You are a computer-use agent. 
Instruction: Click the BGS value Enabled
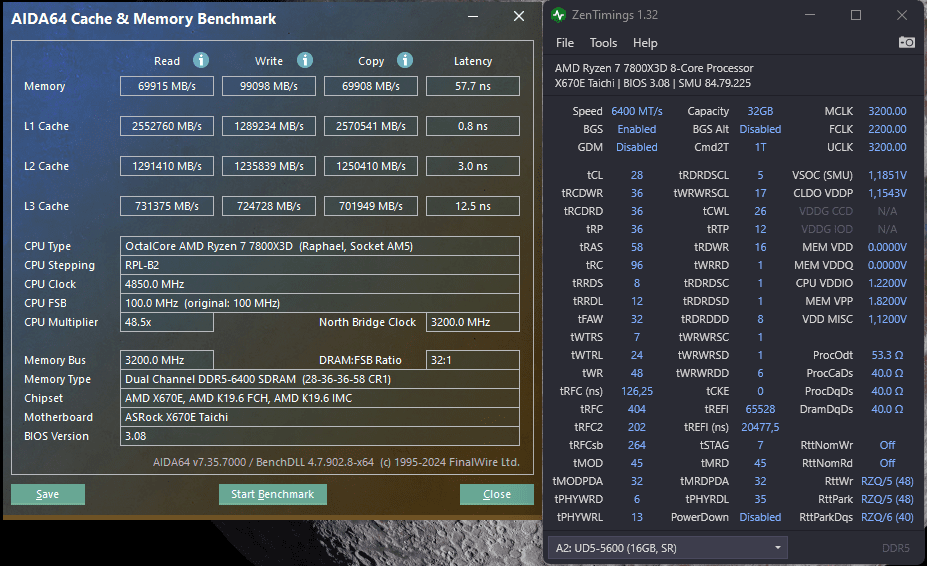pyautogui.click(x=637, y=129)
